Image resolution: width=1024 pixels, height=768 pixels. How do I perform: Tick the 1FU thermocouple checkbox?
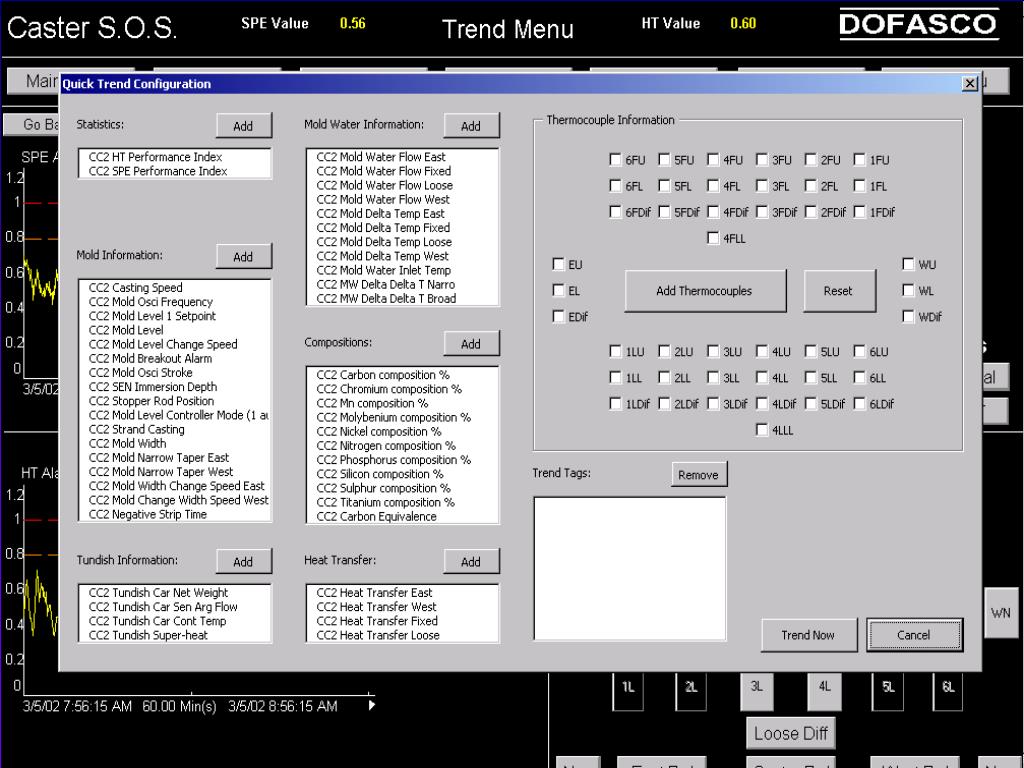(x=859, y=159)
